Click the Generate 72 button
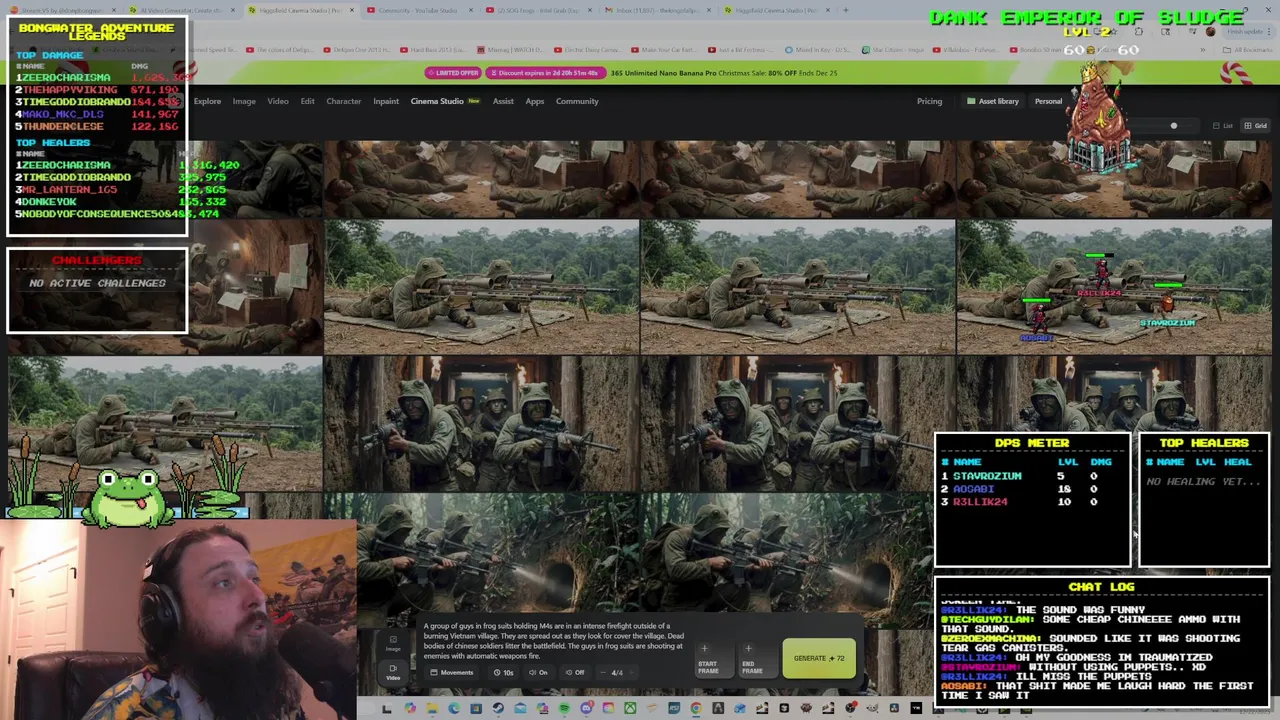The image size is (1280, 720). coord(819,658)
